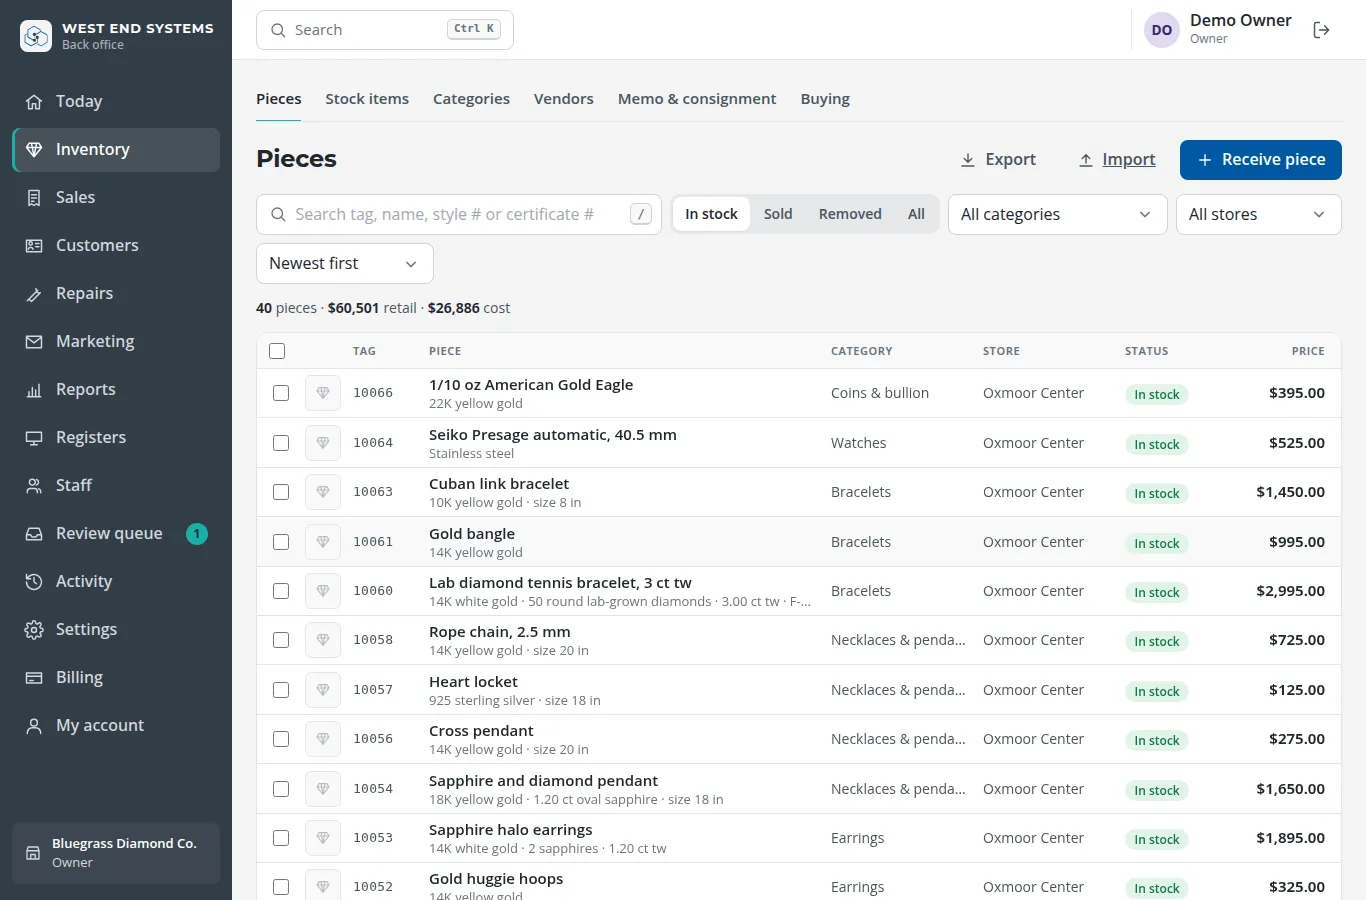The width and height of the screenshot is (1366, 900).
Task: Click the PRICE column header
Action: point(1308,351)
